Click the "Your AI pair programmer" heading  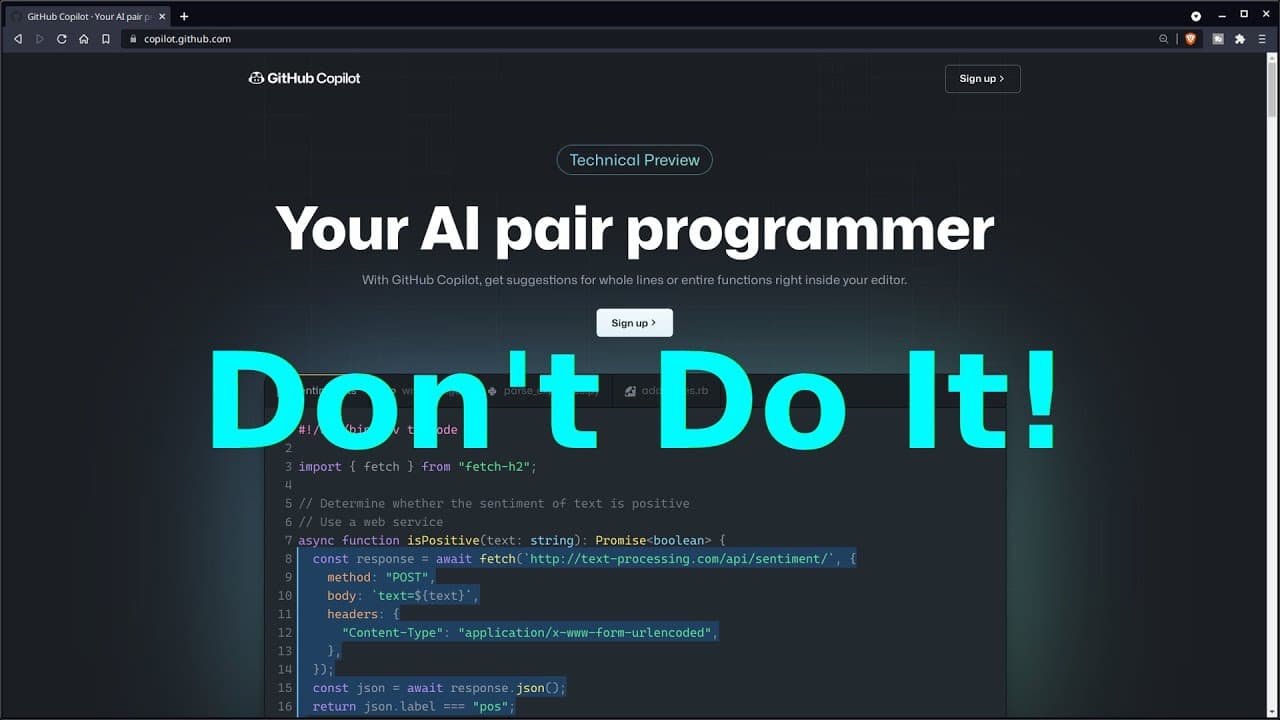coord(634,229)
